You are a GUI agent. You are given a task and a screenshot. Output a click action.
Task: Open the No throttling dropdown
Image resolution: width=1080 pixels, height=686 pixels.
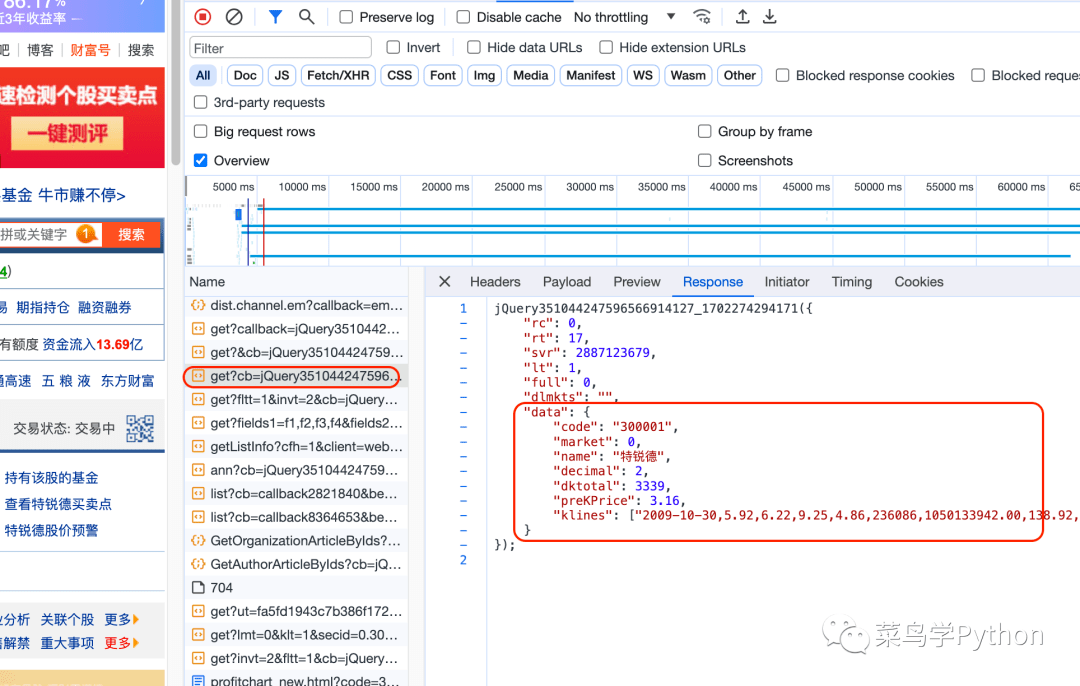point(625,17)
